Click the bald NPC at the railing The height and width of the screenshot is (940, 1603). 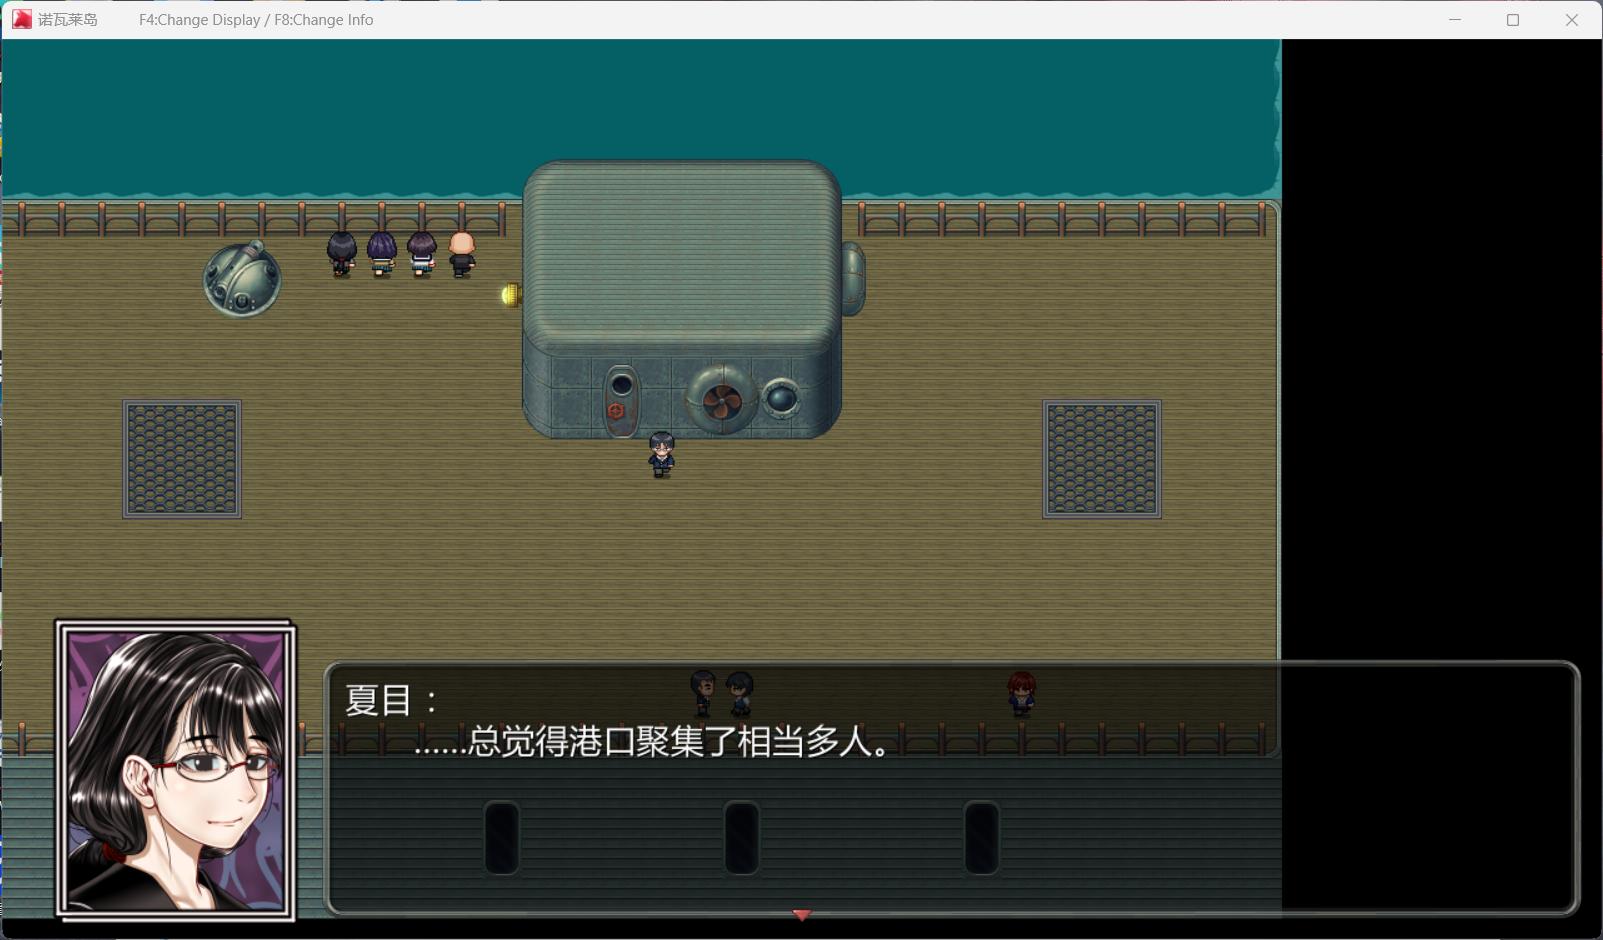pyautogui.click(x=460, y=253)
